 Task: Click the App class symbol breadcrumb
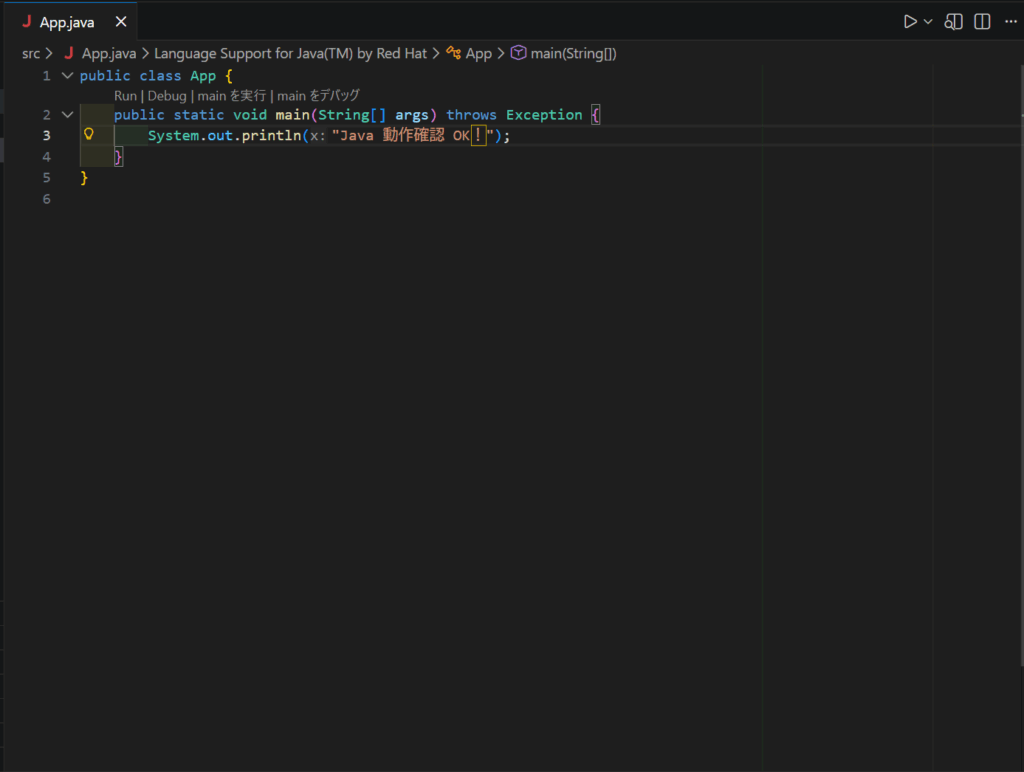(478, 53)
